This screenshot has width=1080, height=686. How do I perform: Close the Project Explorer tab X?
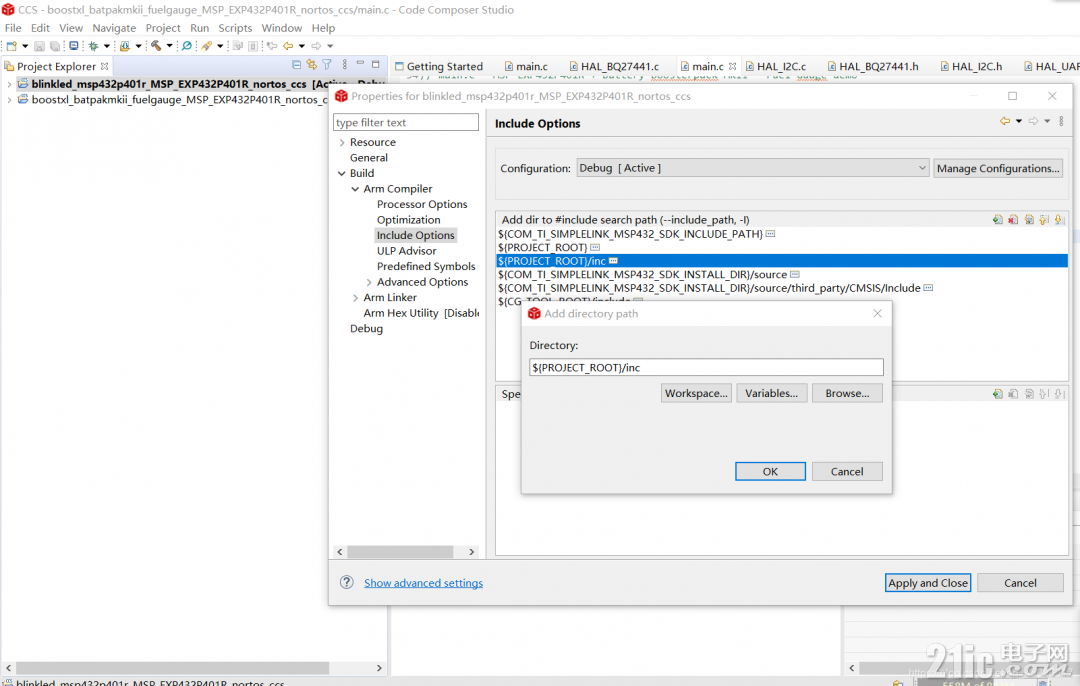coord(105,66)
